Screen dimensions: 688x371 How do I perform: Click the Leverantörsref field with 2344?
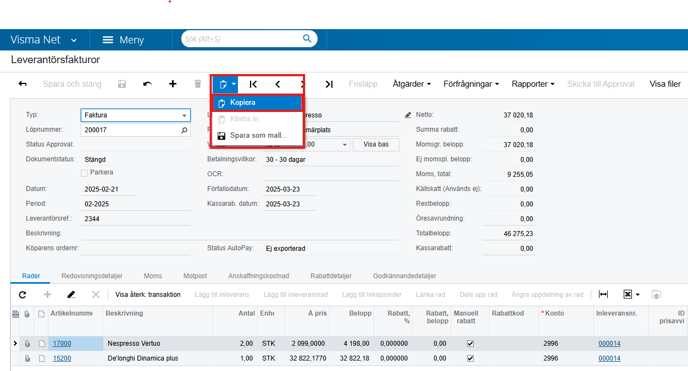tap(135, 219)
